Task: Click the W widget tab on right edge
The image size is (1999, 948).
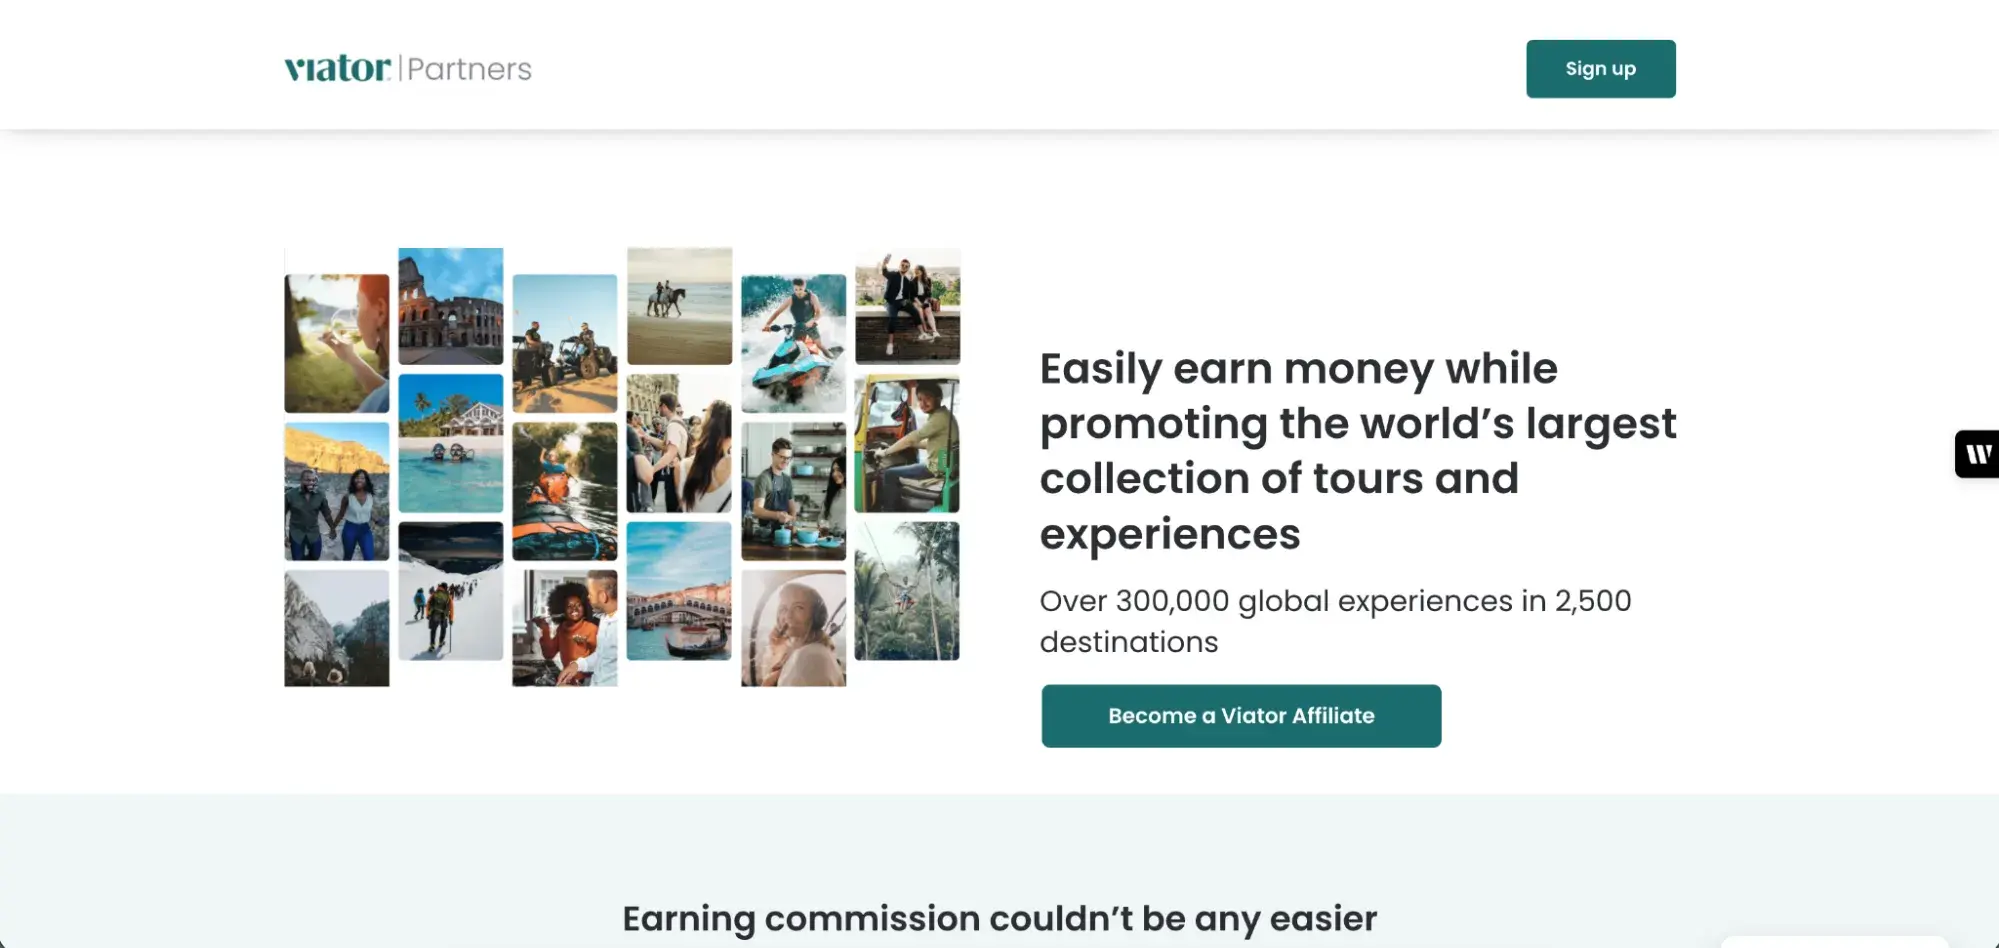Action: tap(1977, 453)
